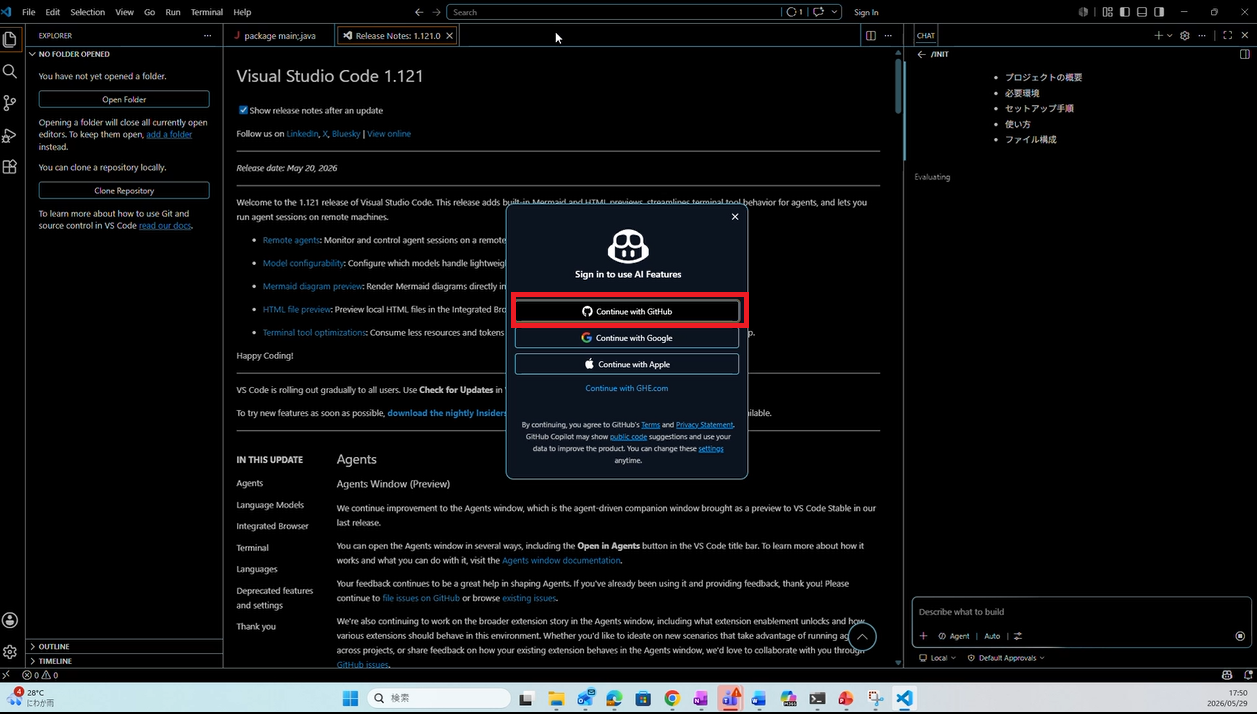Click the release notes vertical scrollbar

[x=898, y=88]
